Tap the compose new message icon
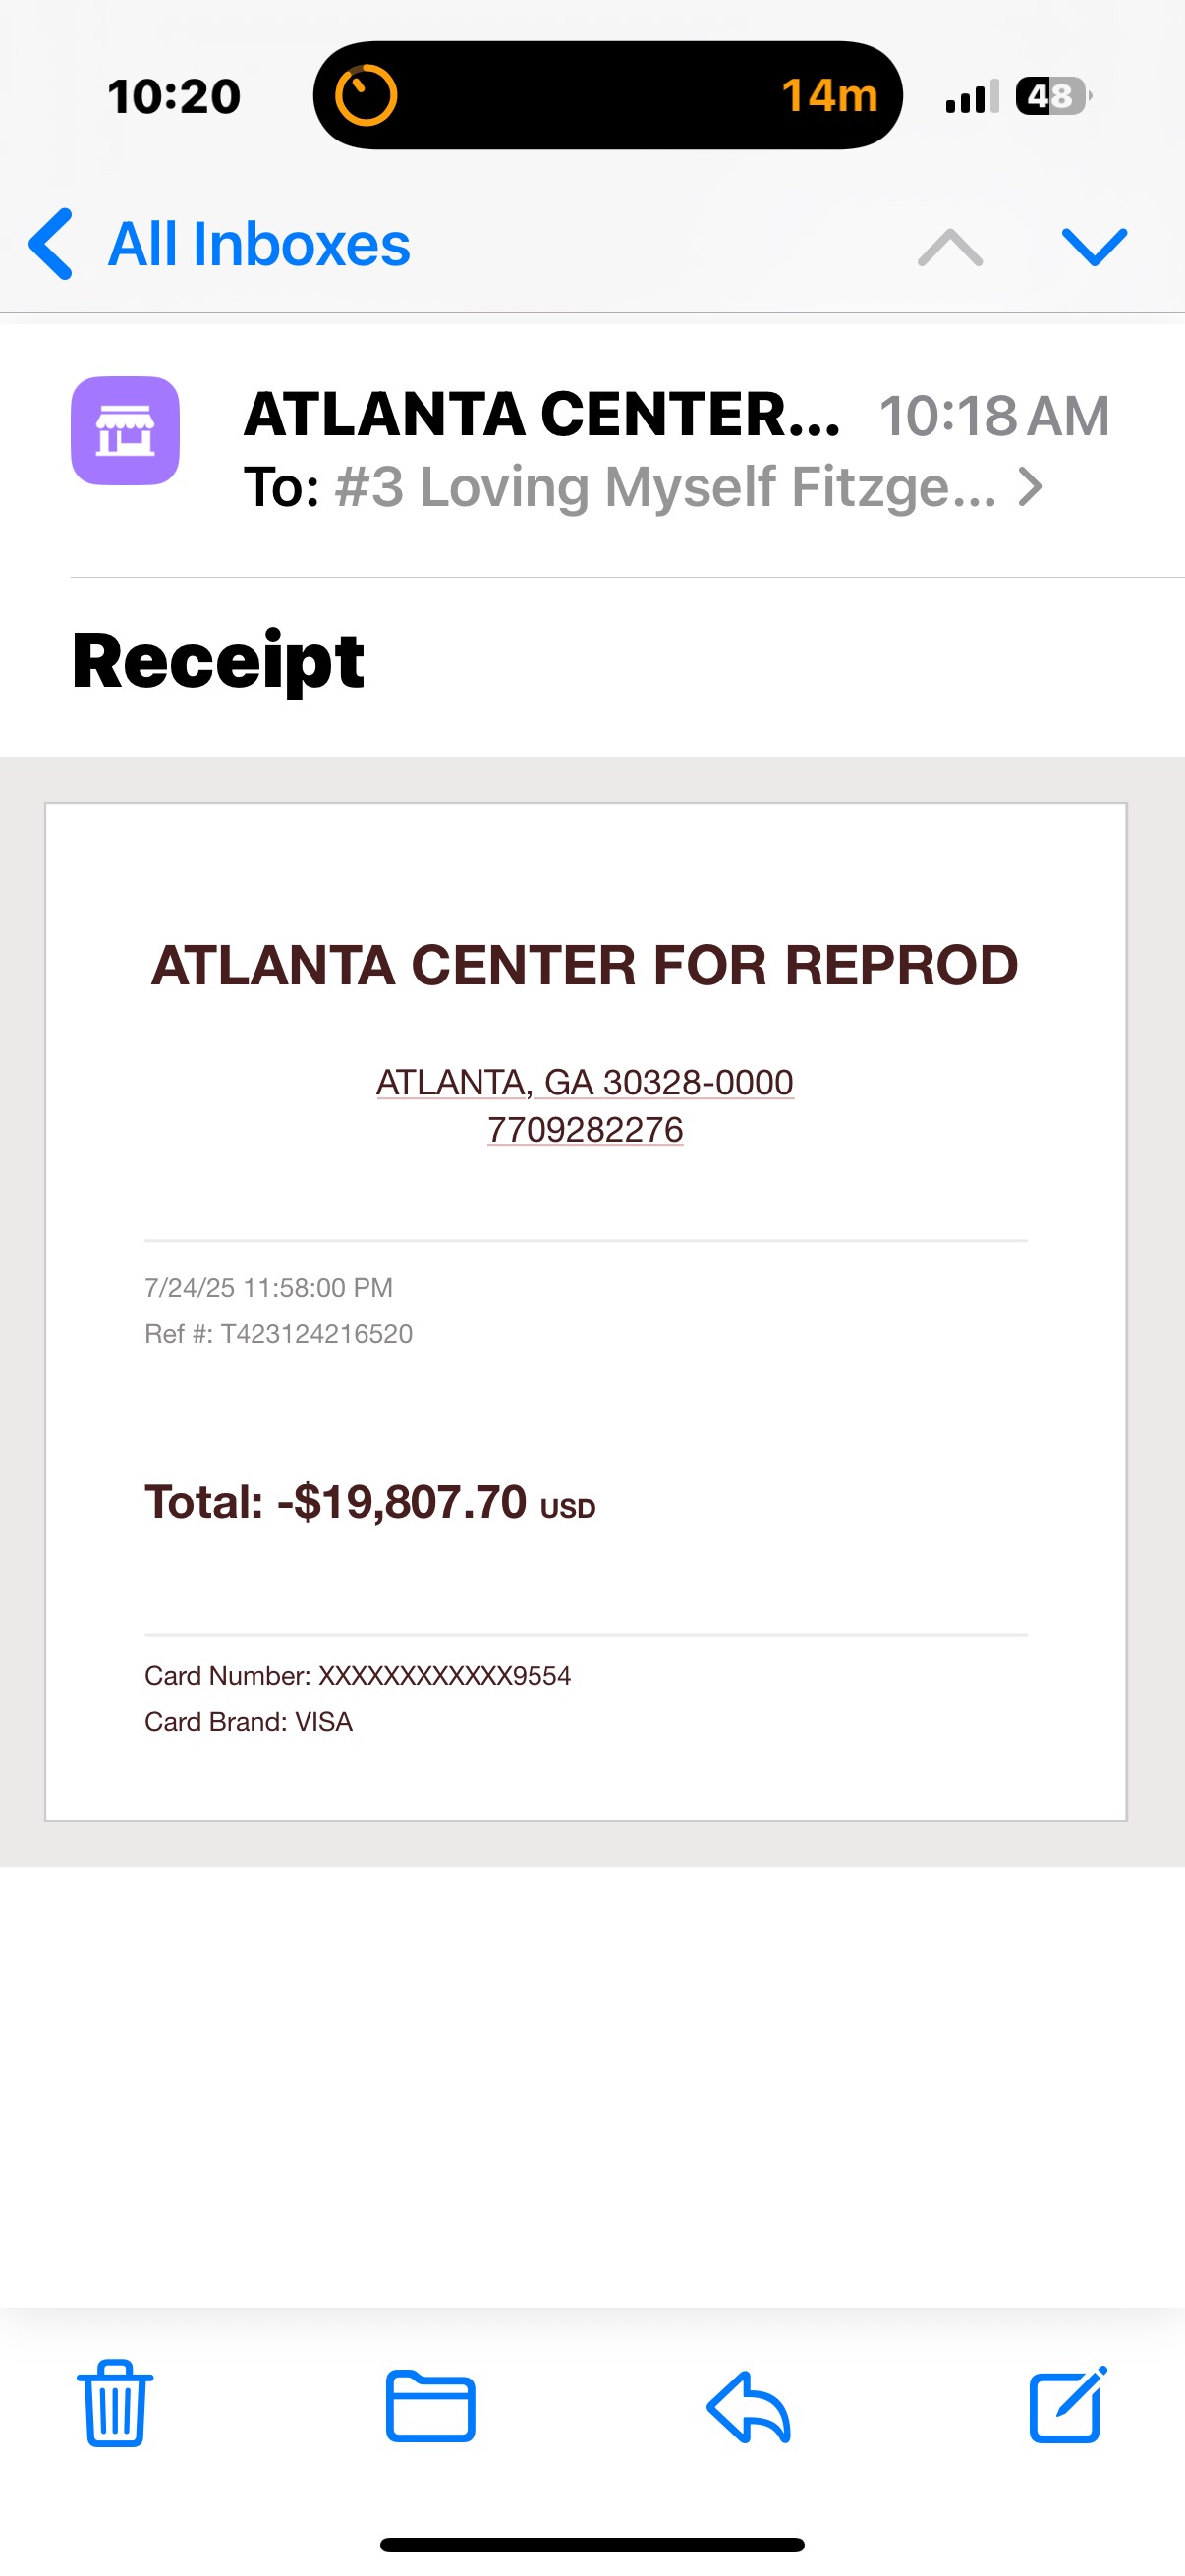The image size is (1185, 2576). click(x=1068, y=2404)
